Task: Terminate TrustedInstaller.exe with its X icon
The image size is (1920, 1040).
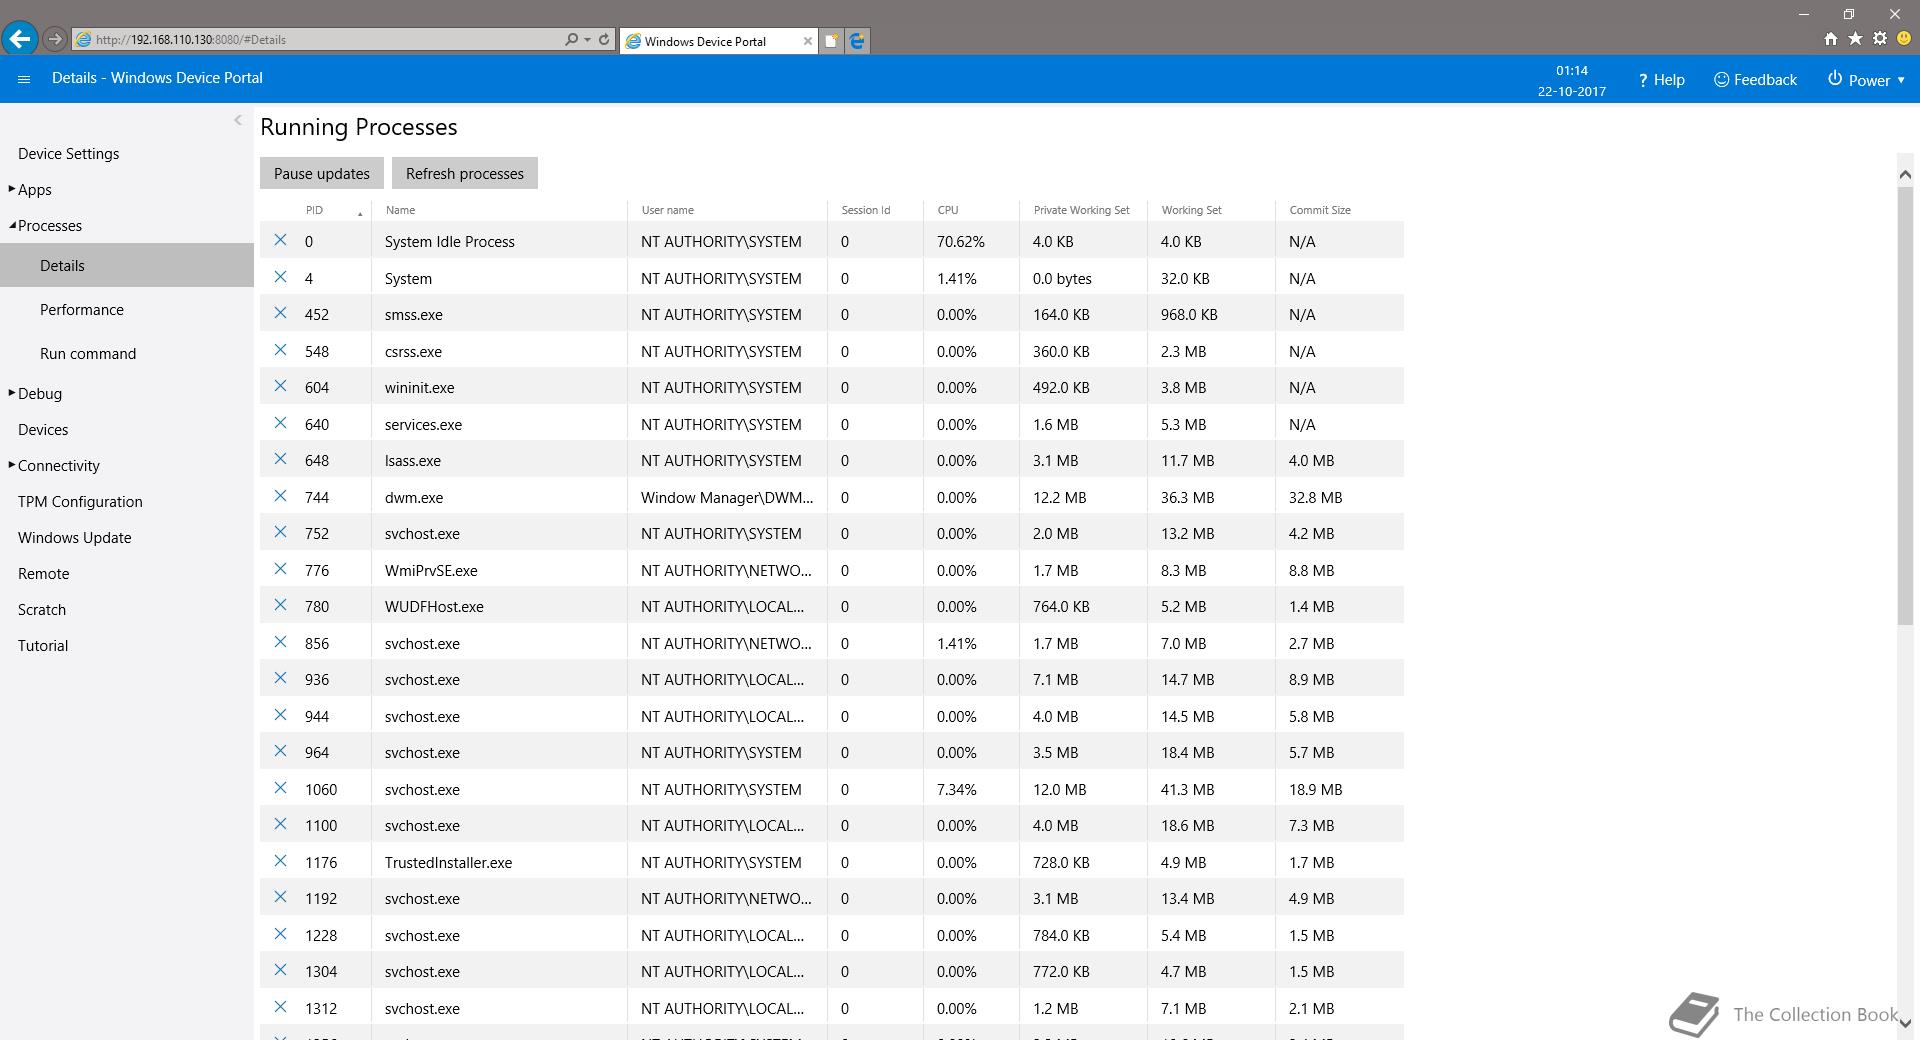Action: click(281, 861)
